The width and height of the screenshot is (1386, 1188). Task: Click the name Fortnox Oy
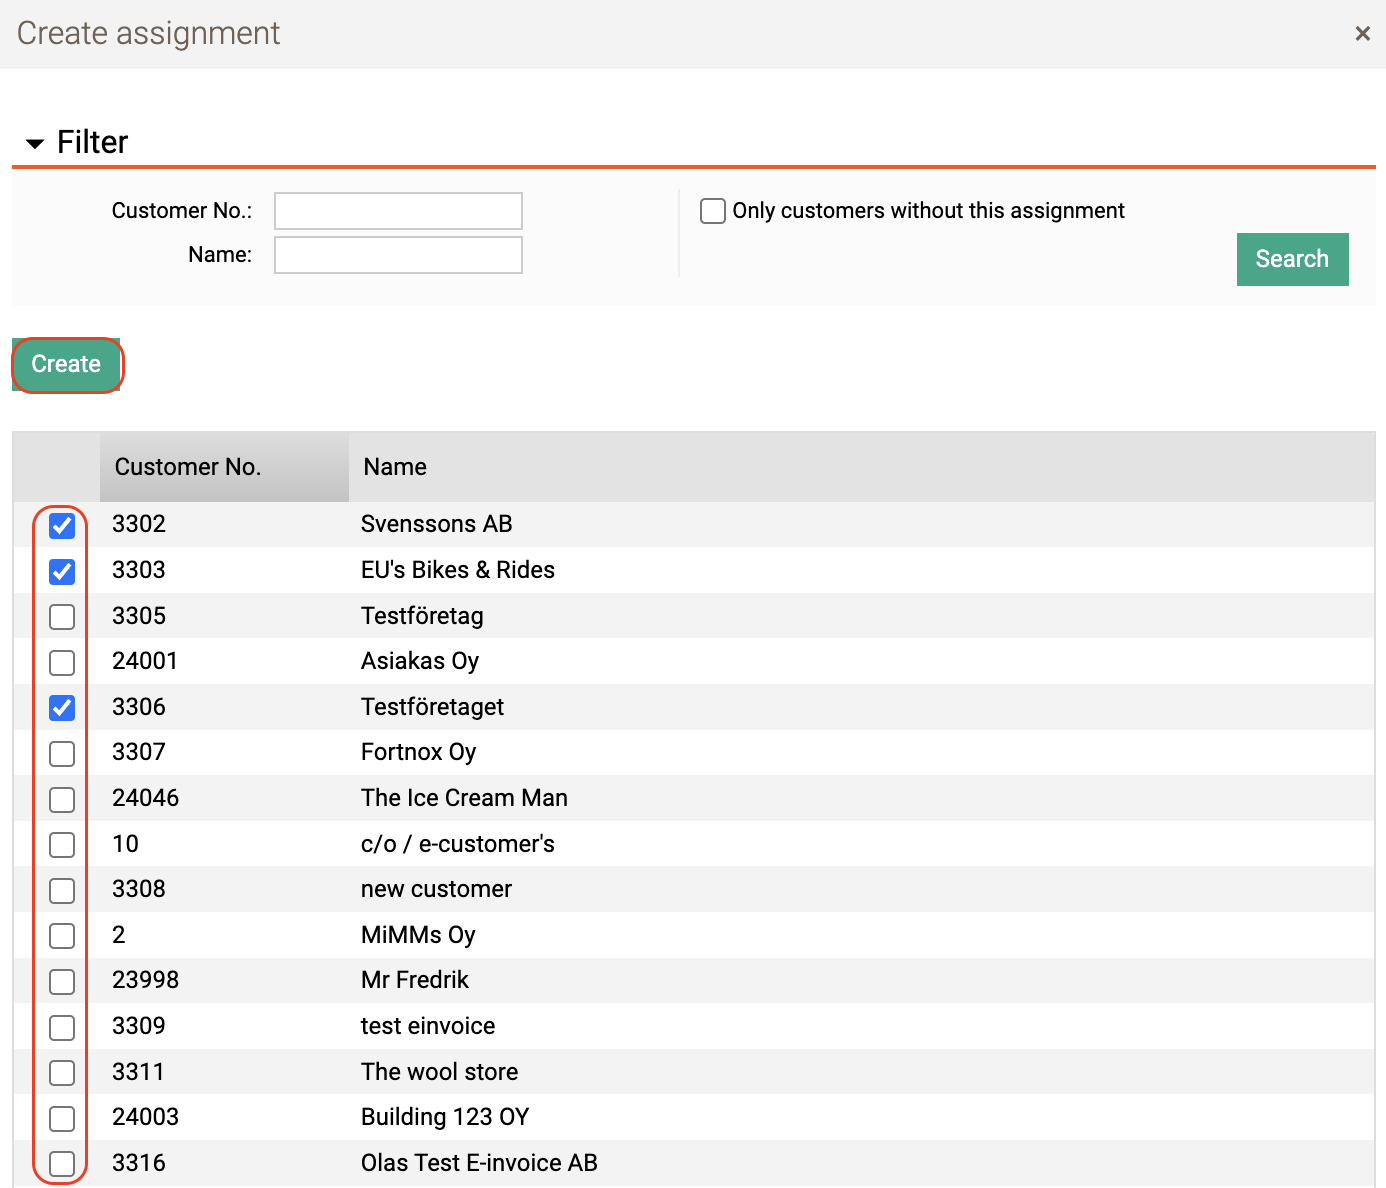pyautogui.click(x=419, y=752)
